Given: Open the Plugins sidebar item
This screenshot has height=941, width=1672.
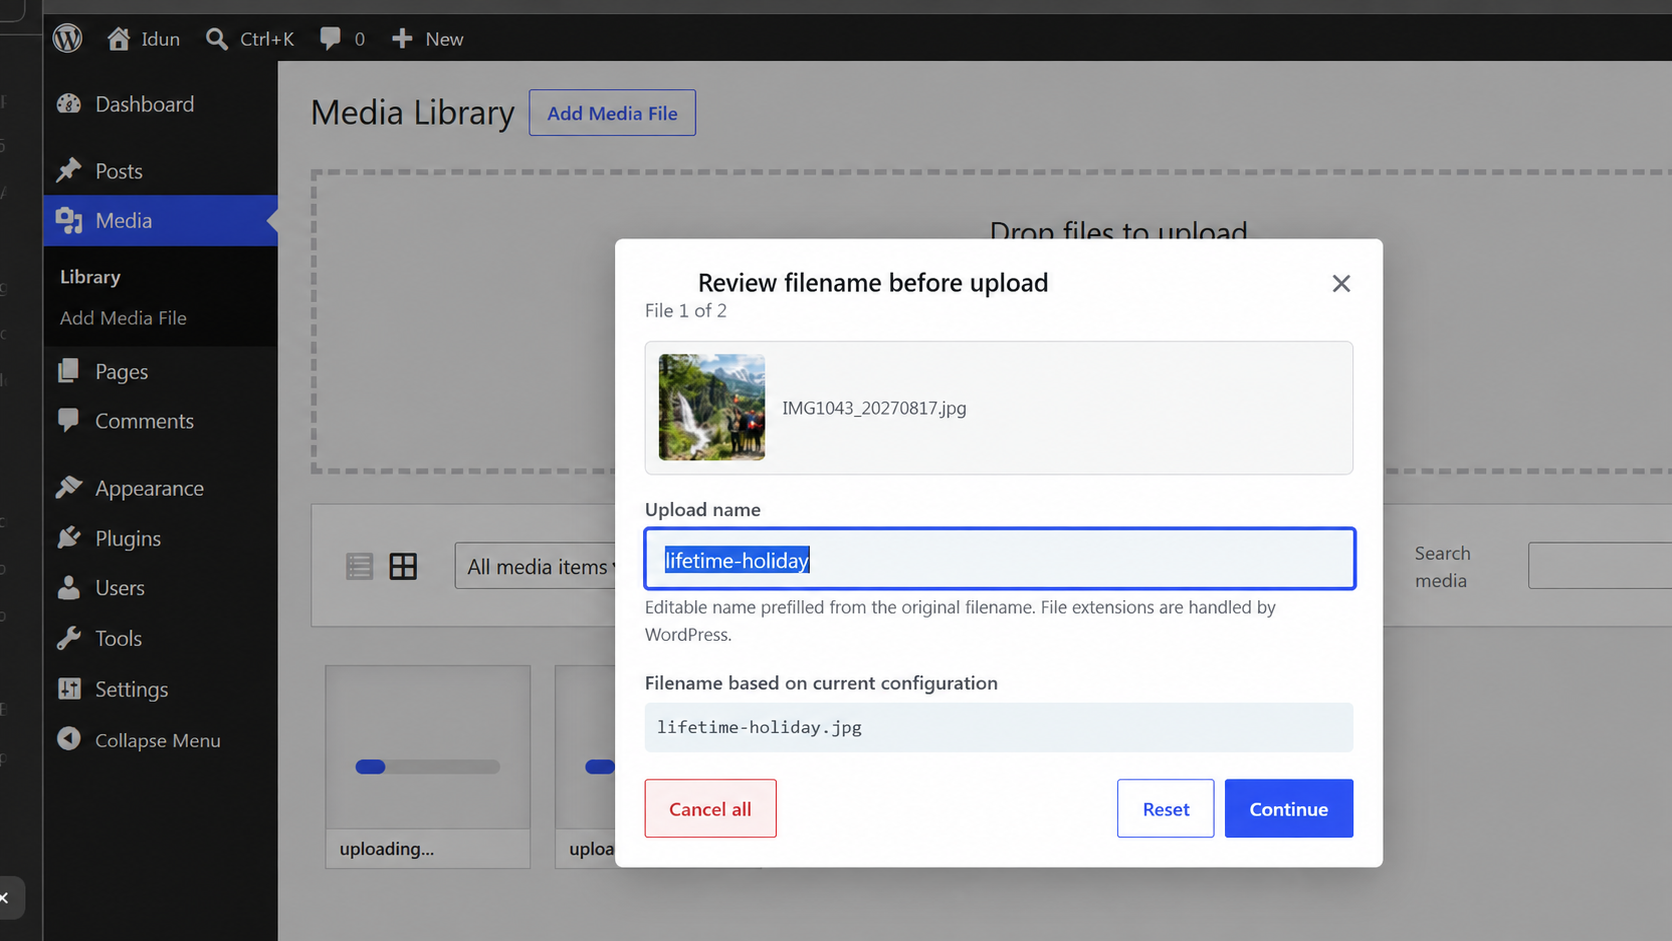Looking at the screenshot, I should (160, 538).
